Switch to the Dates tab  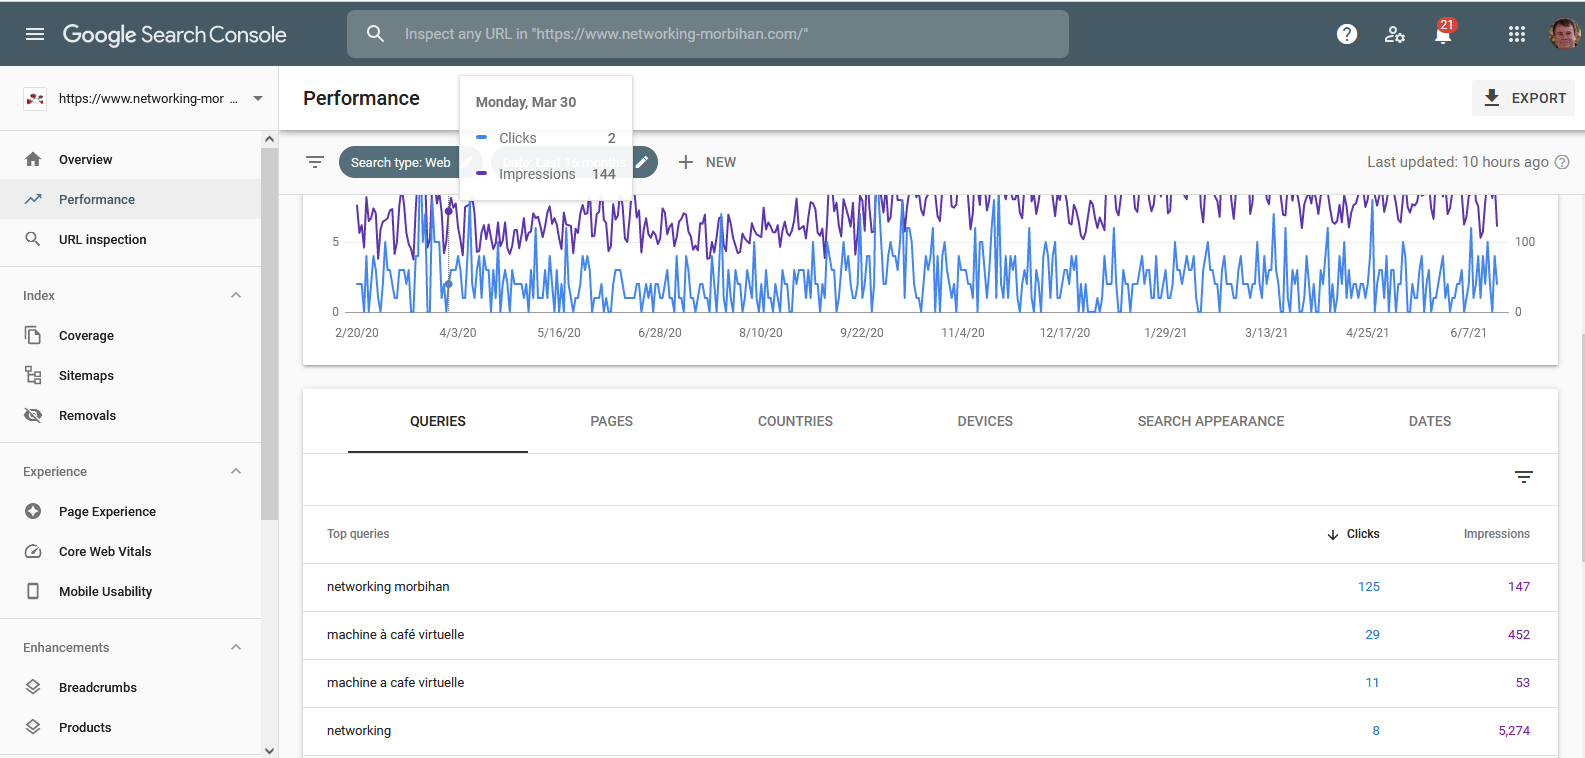click(x=1430, y=421)
